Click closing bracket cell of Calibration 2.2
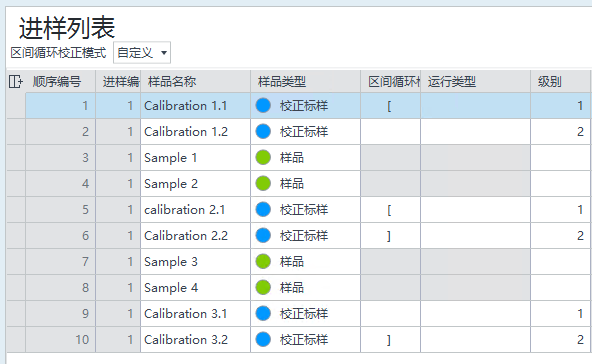The image size is (592, 364). point(390,236)
